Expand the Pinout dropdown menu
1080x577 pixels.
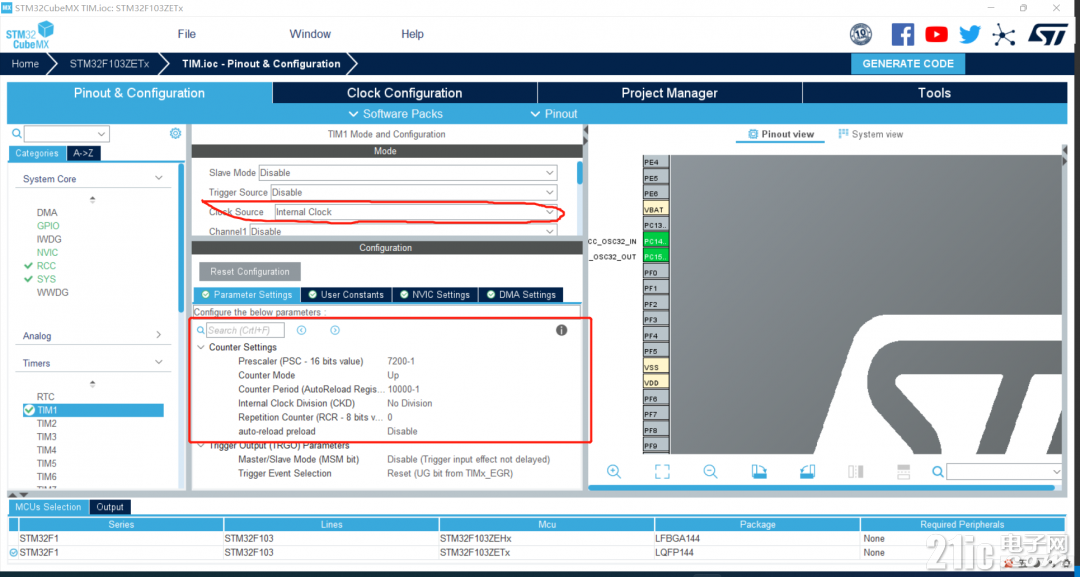coord(554,114)
